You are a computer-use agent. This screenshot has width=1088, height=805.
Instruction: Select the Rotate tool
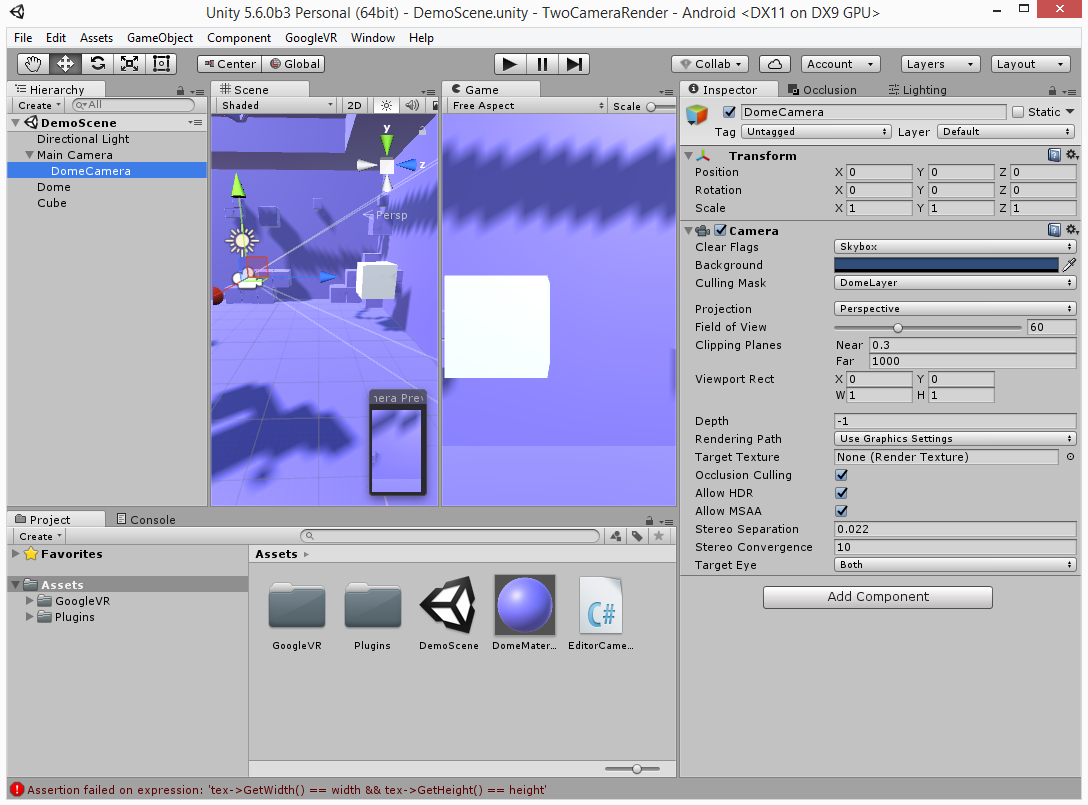98,64
